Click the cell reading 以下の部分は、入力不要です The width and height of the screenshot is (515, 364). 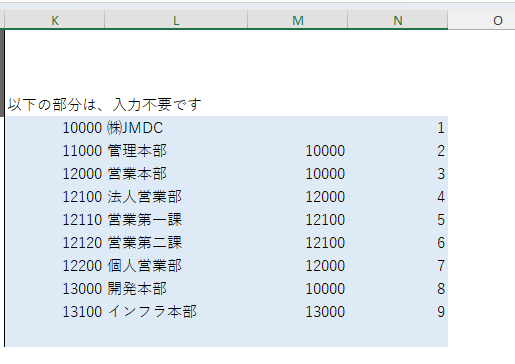(x=105, y=105)
